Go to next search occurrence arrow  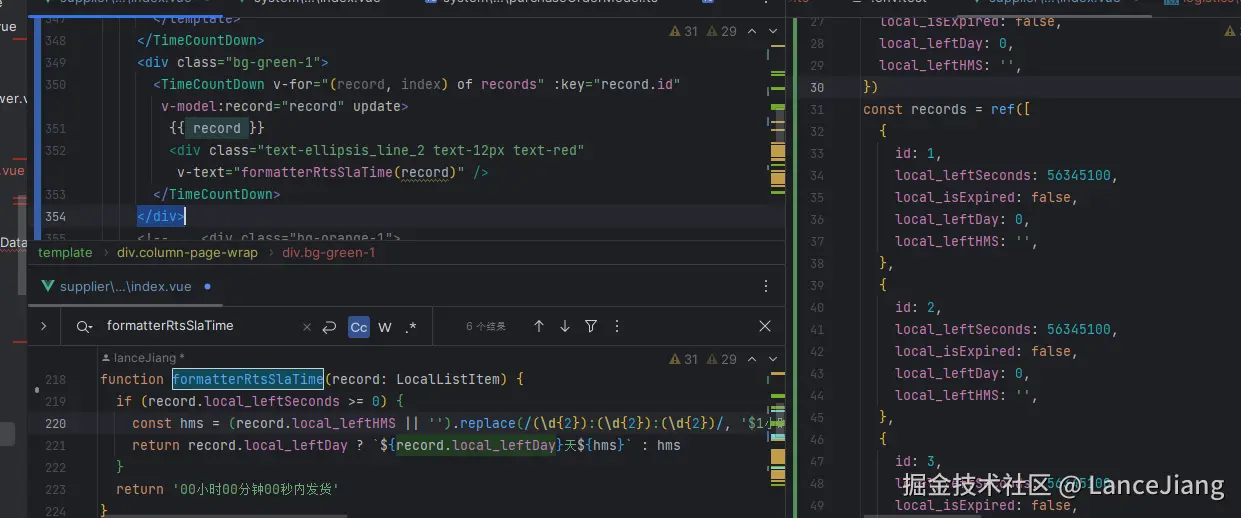565,326
